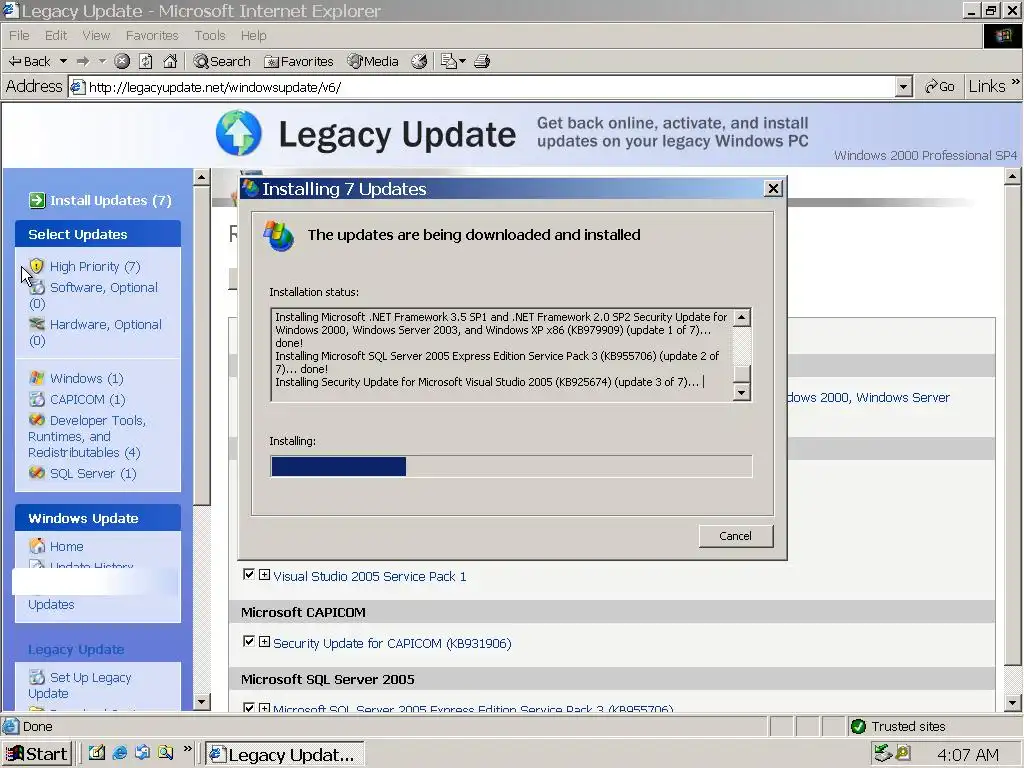Open the View menu
Viewport: 1024px width, 768px height.
96,35
